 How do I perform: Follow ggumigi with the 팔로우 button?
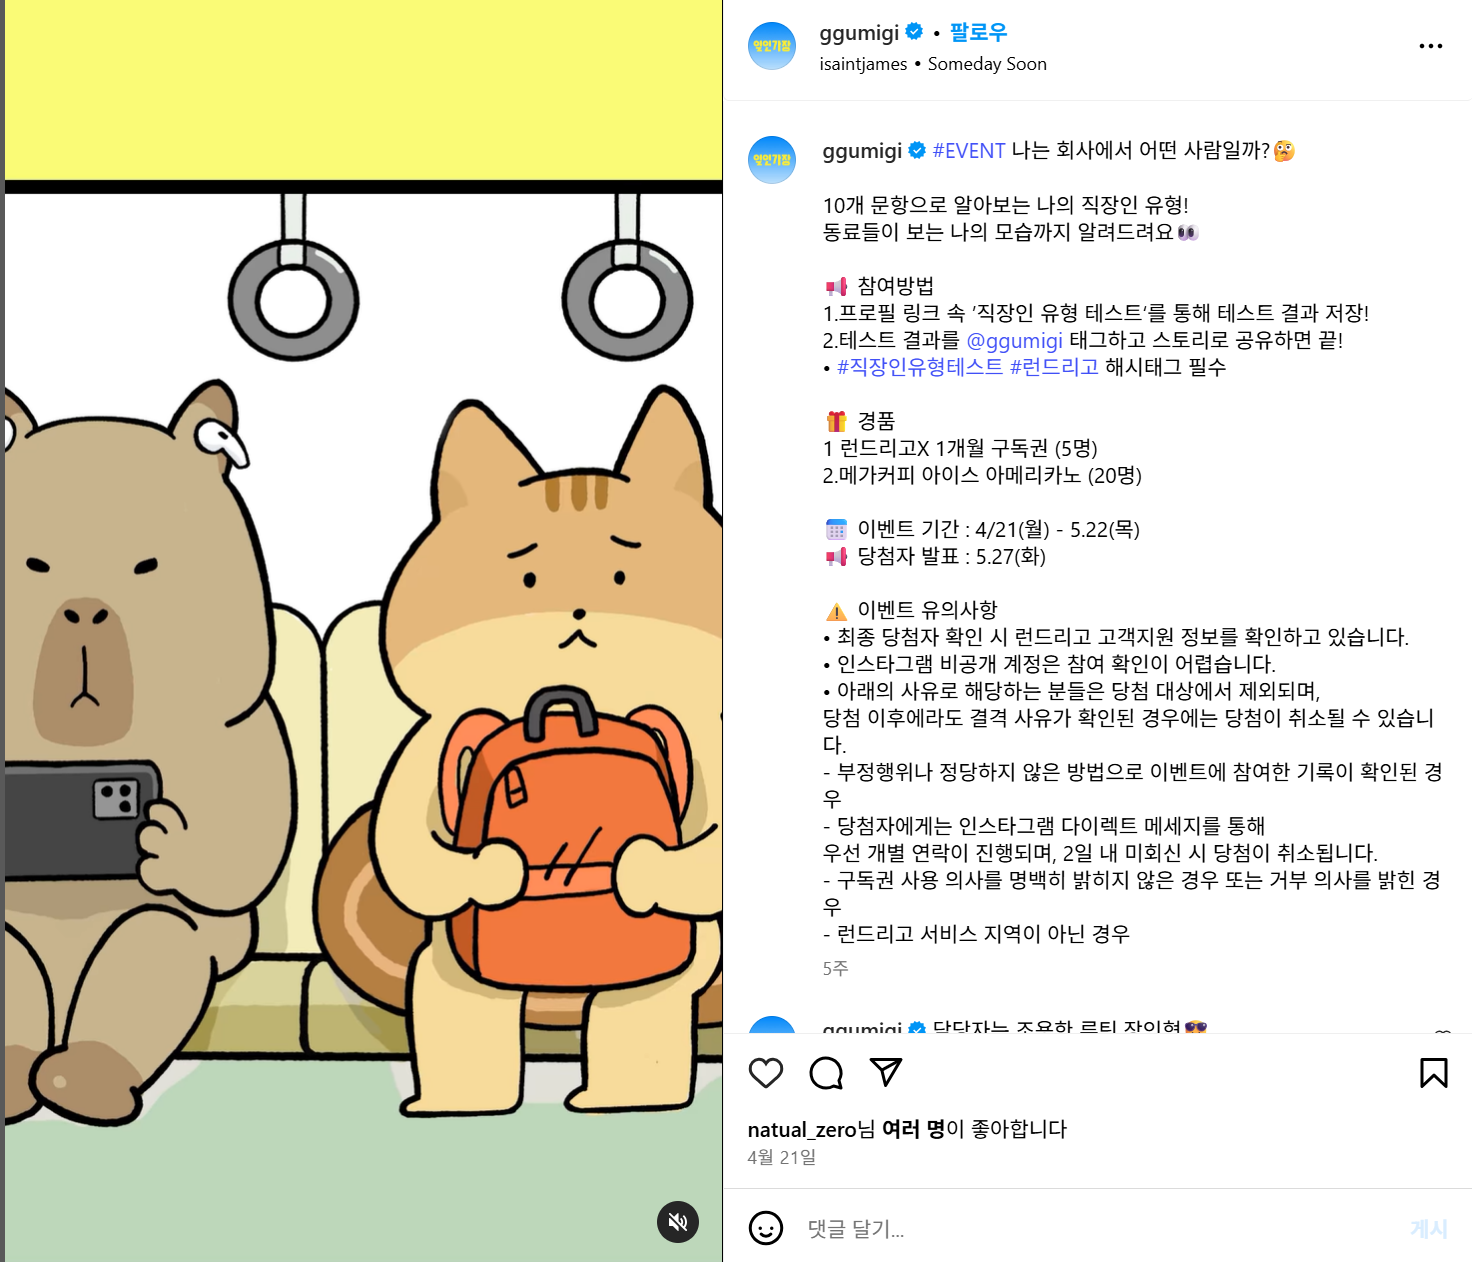point(978,32)
